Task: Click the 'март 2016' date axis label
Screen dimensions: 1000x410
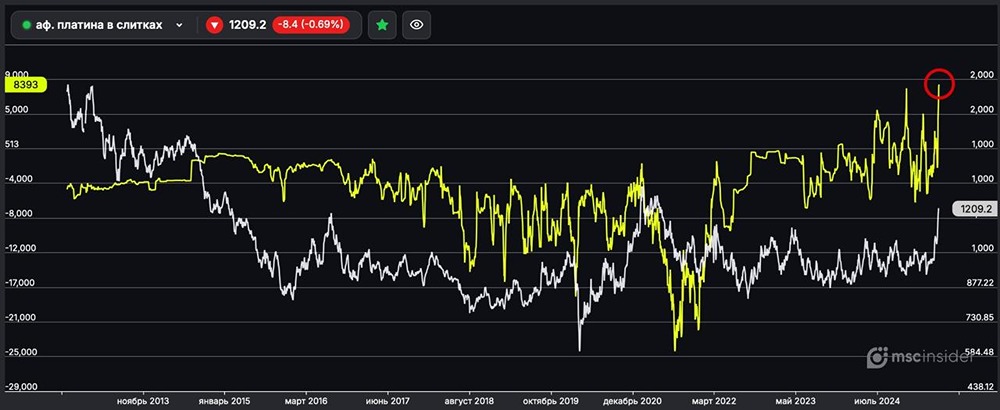Action: click(305, 401)
